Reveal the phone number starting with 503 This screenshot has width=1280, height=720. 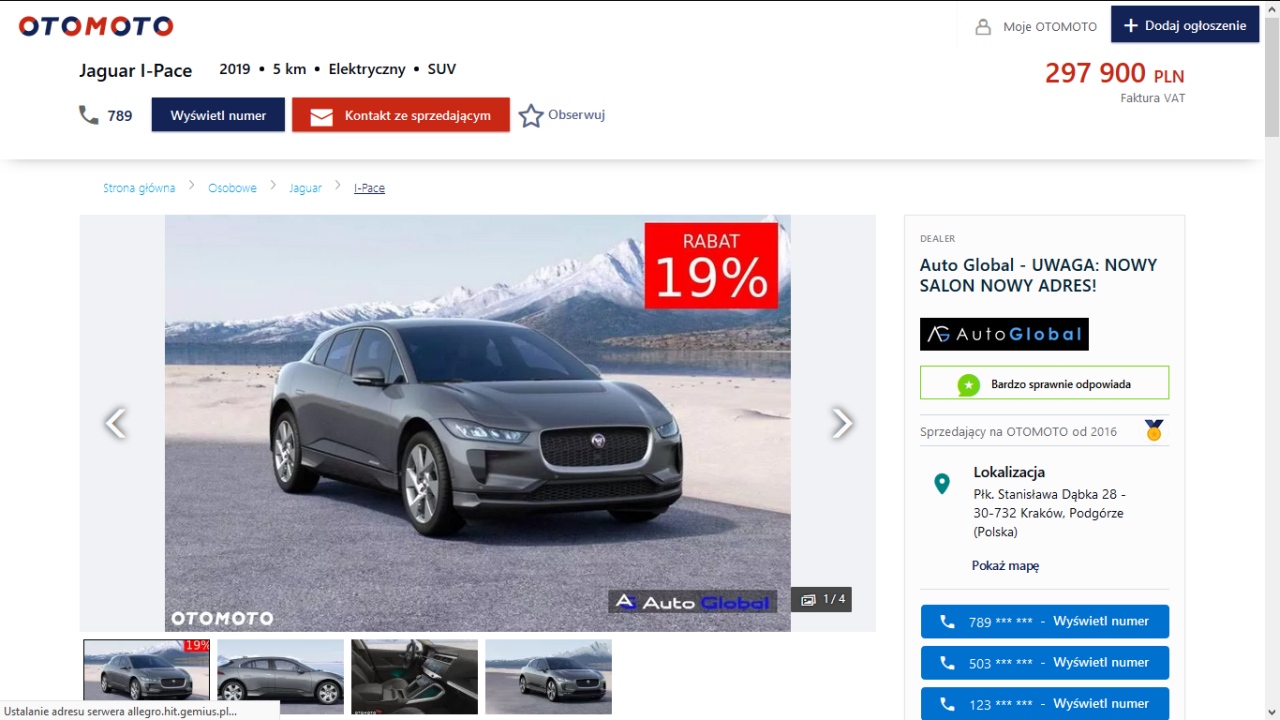pos(1045,662)
